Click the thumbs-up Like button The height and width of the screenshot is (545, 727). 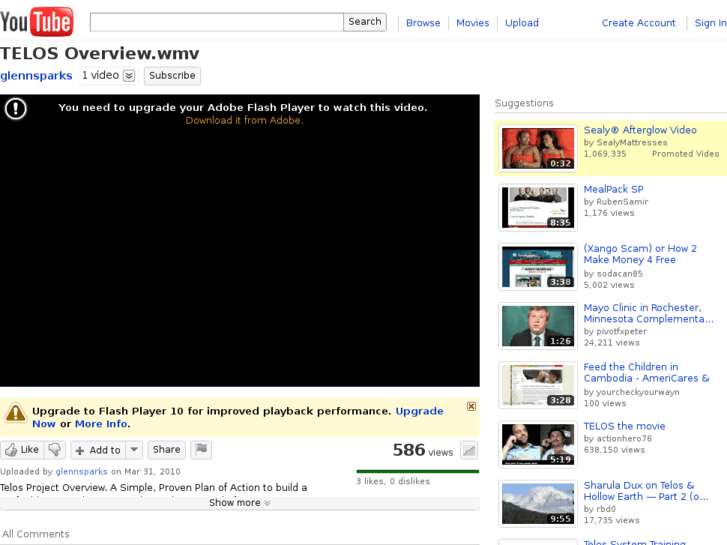point(22,449)
